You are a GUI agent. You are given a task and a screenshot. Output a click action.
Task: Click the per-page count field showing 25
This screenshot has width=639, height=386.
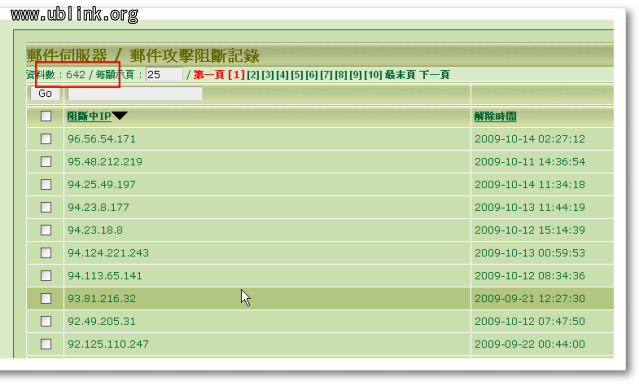(164, 75)
